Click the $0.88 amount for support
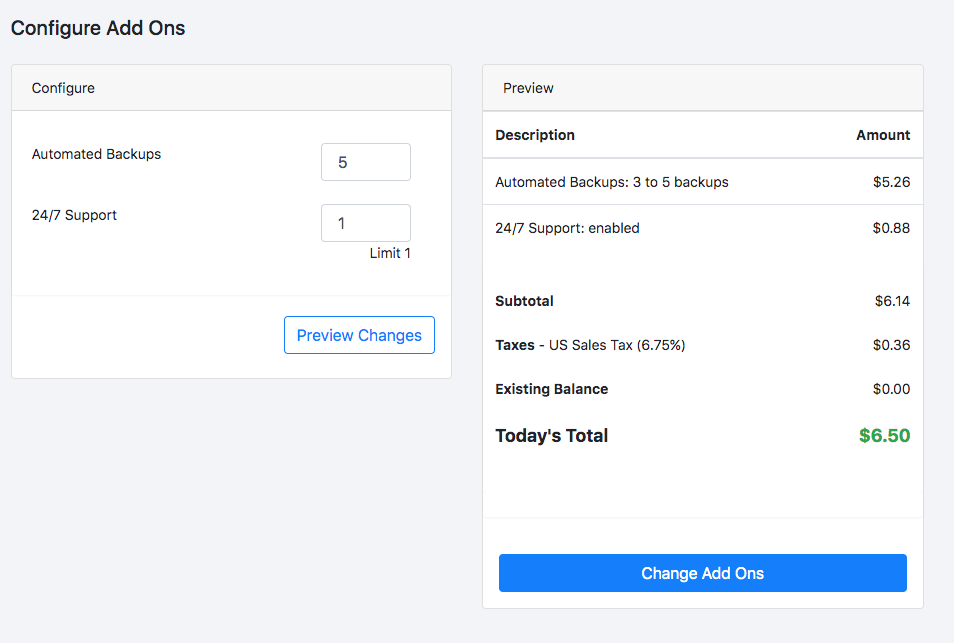Image resolution: width=954 pixels, height=643 pixels. click(x=891, y=228)
